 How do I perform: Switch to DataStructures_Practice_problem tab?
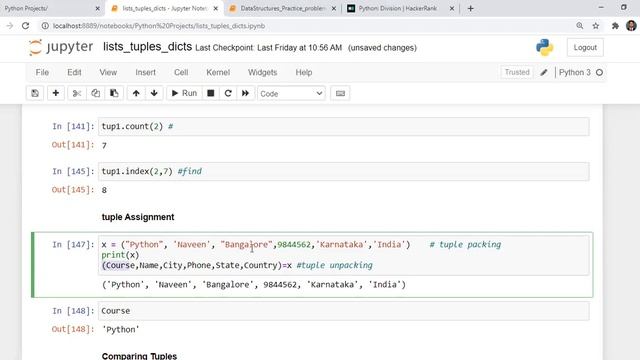pos(282,8)
